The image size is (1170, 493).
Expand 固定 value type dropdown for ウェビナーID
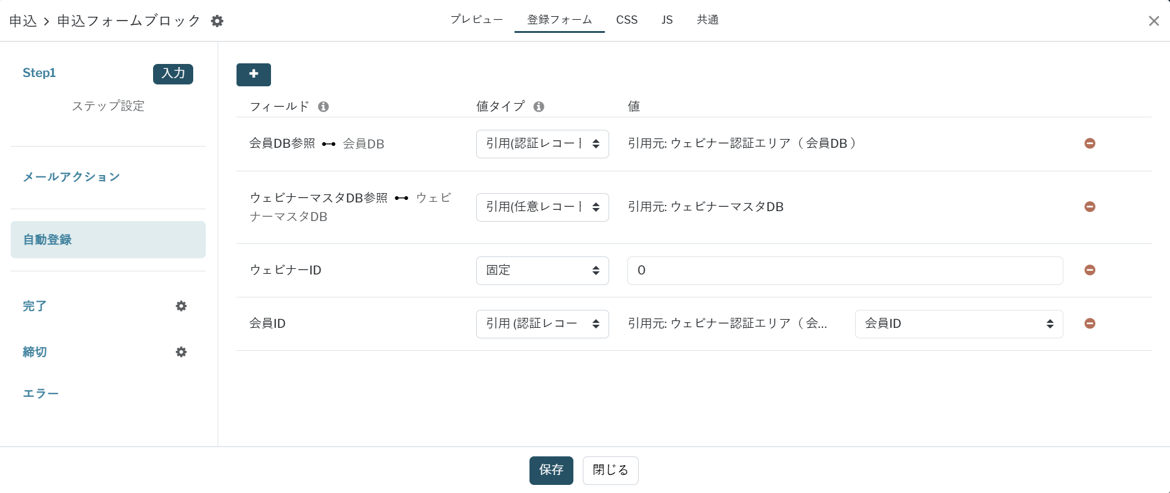542,270
